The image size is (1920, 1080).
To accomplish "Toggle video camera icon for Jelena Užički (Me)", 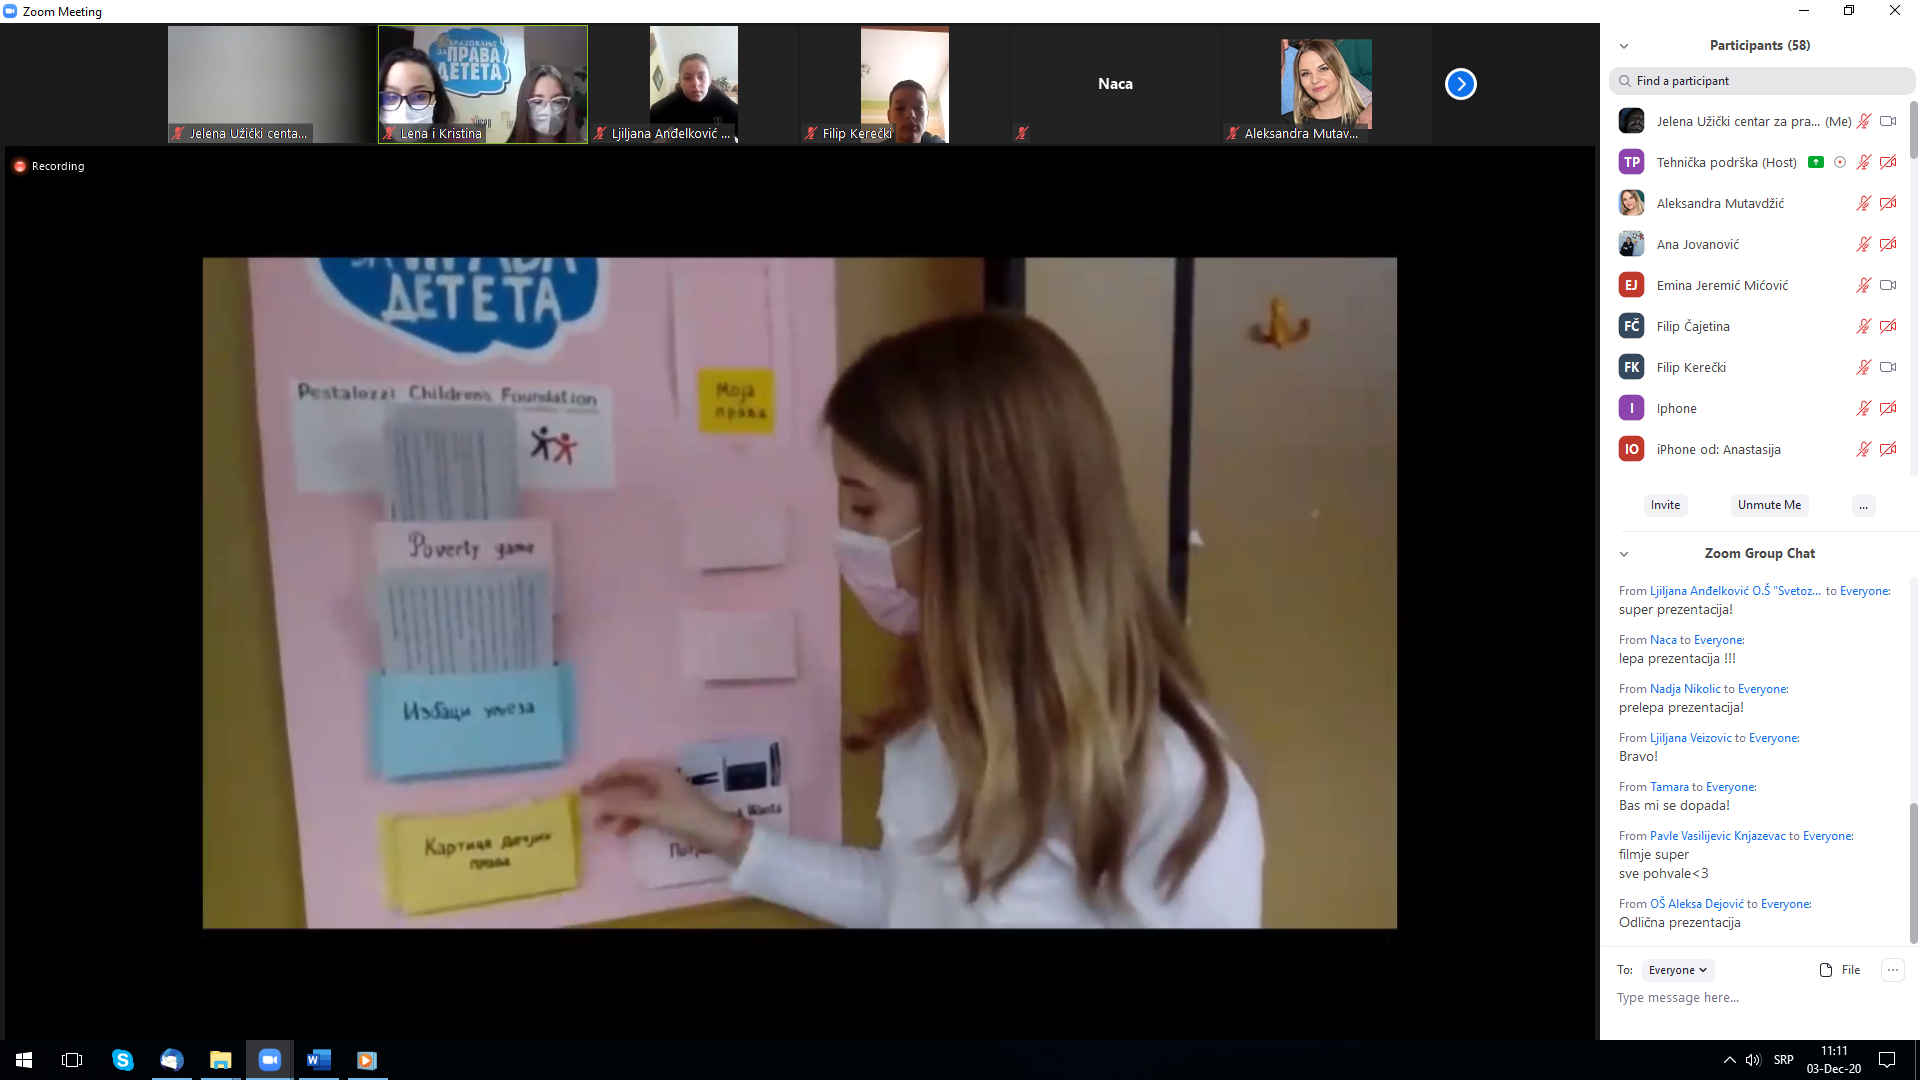I will [1888, 121].
